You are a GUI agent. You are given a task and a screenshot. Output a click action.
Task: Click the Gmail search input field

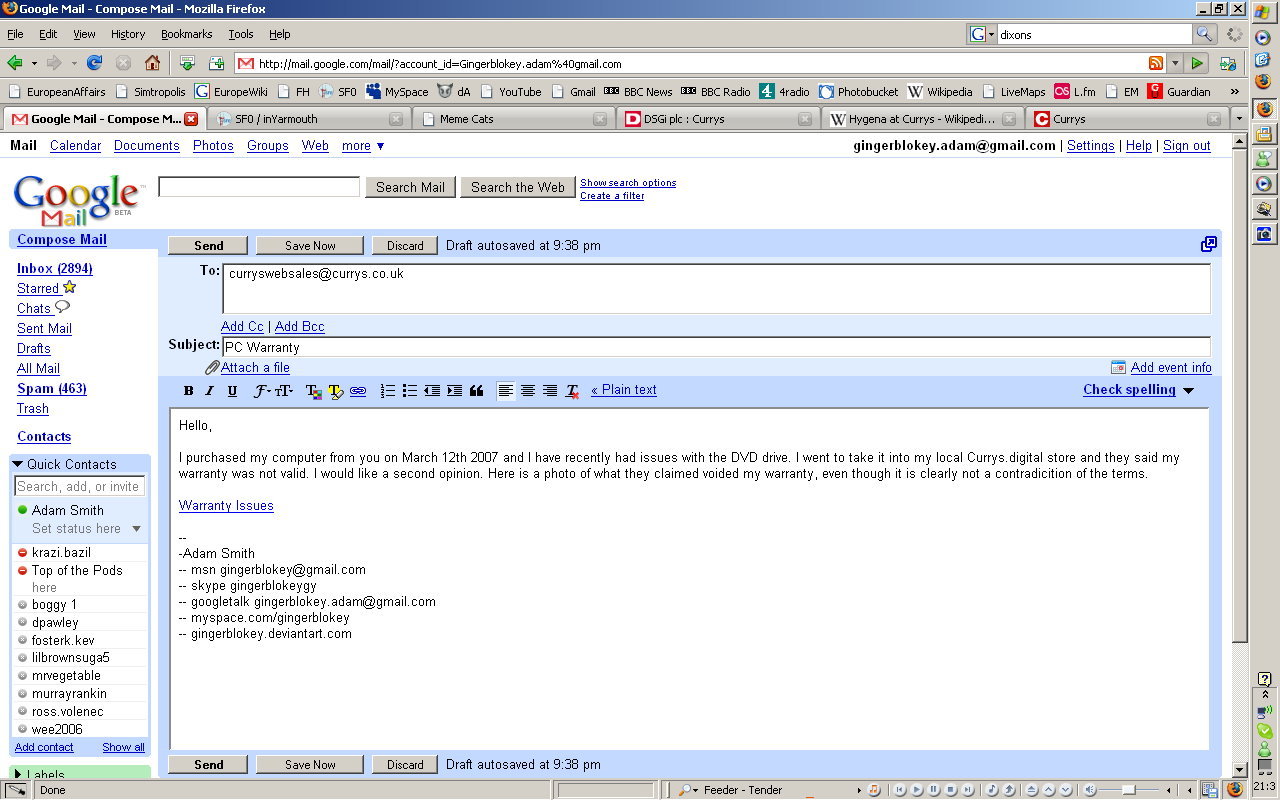click(x=259, y=187)
